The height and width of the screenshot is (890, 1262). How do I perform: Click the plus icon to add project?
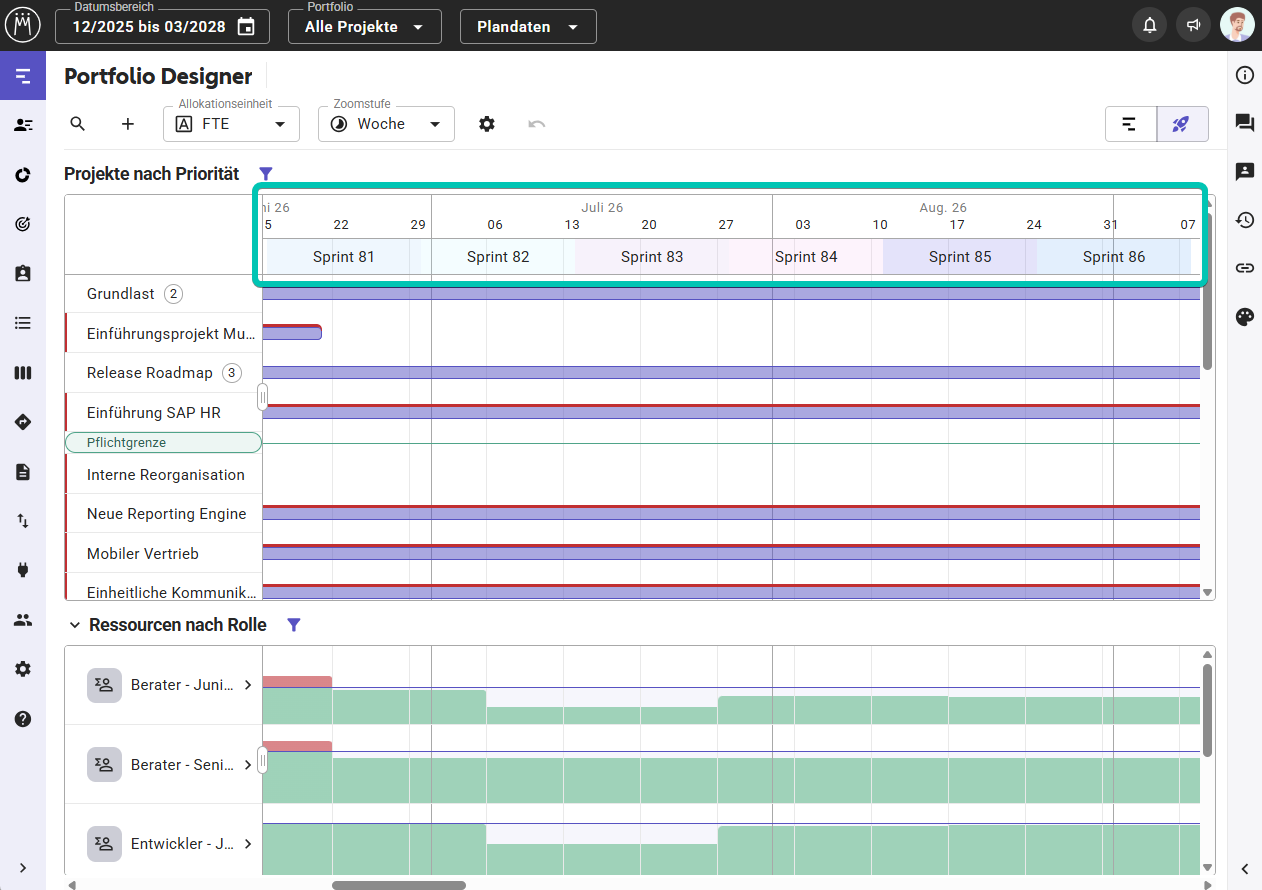(128, 124)
